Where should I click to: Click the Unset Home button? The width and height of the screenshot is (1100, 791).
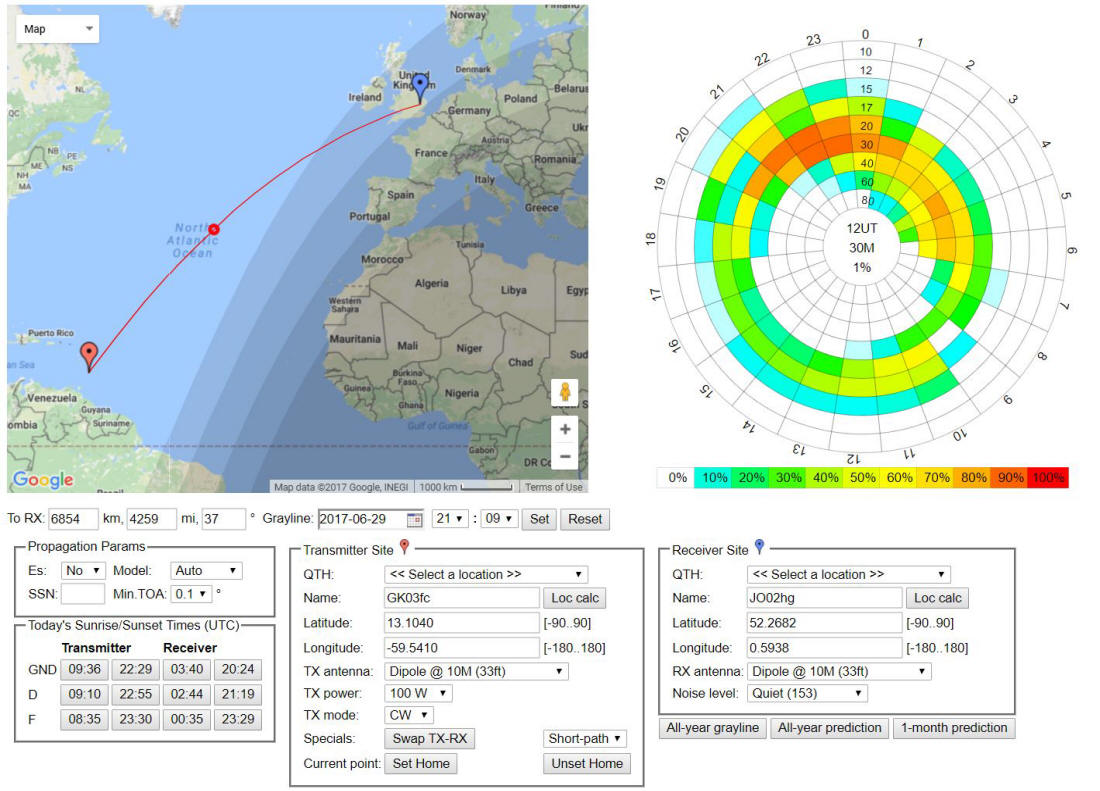587,763
